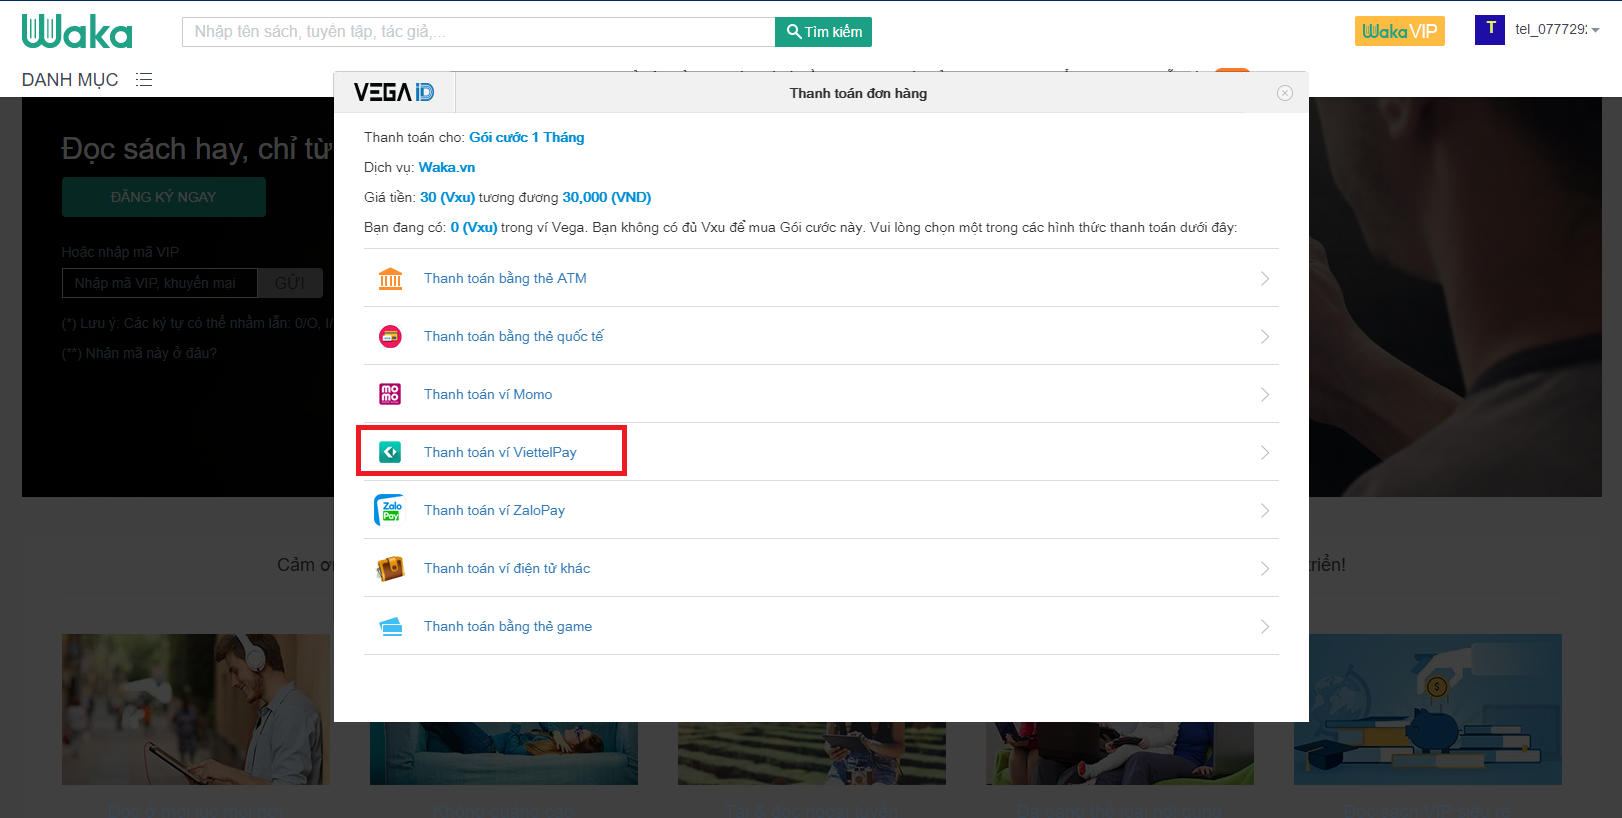Click the Vega ID logo
Image resolution: width=1622 pixels, height=818 pixels.
click(x=394, y=93)
